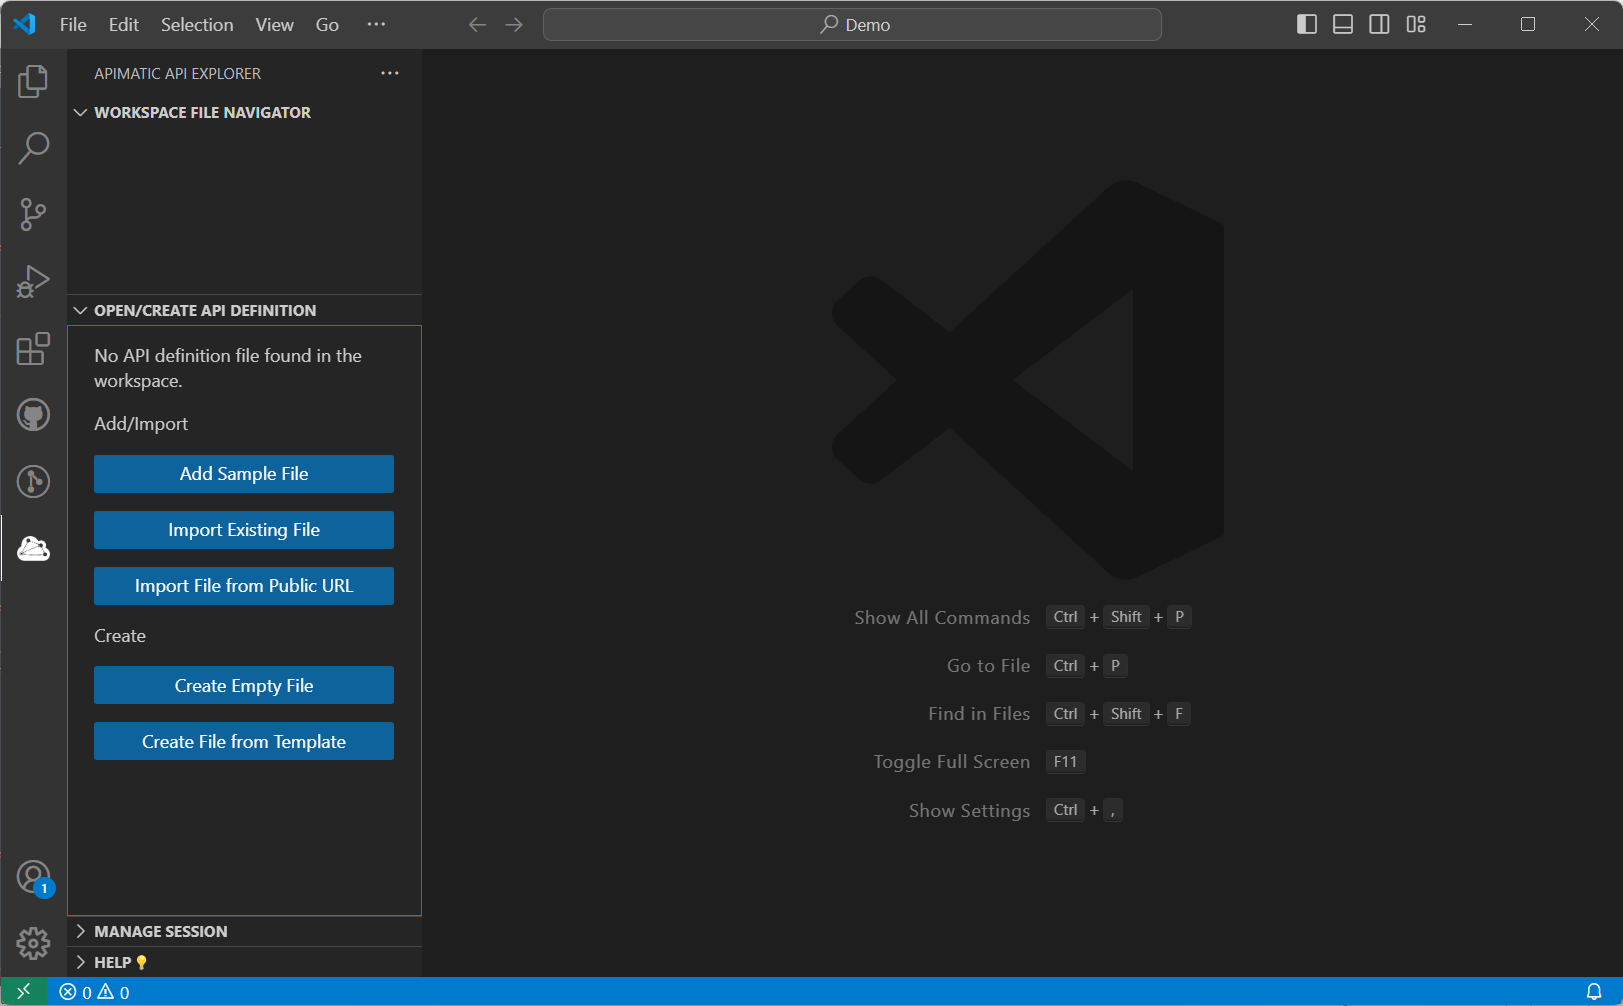1623x1006 pixels.
Task: Open the Accounts menu icon
Action: (33, 878)
